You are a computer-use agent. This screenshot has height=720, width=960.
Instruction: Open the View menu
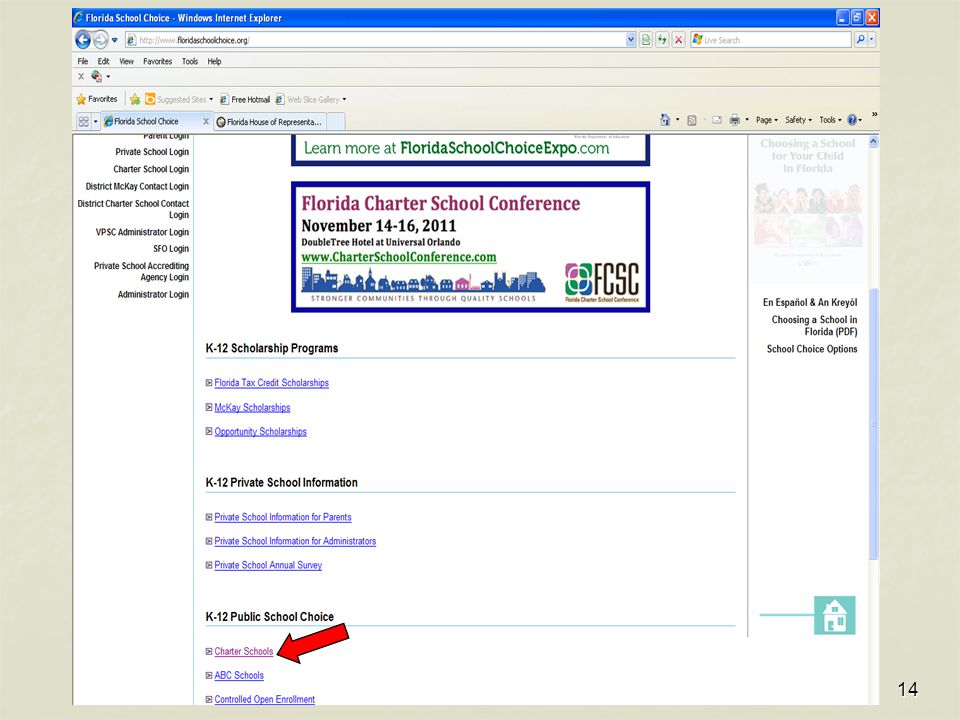126,61
